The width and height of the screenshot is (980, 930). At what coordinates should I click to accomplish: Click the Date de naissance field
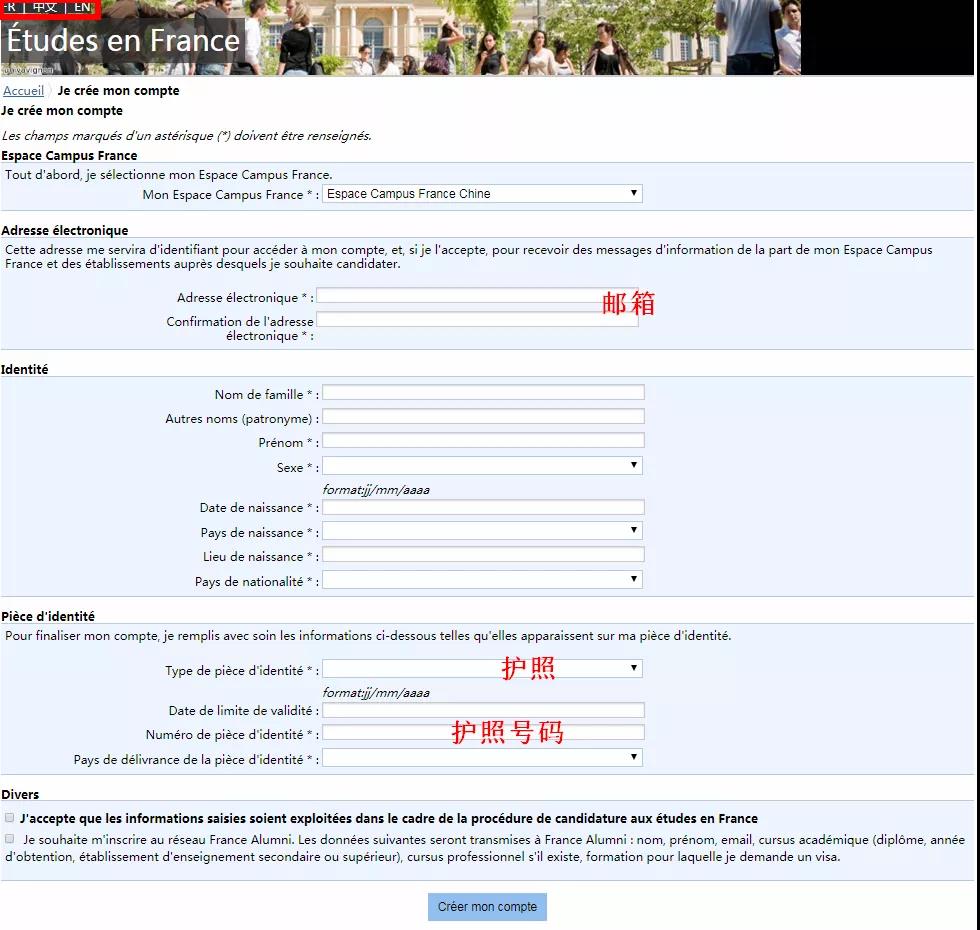point(483,507)
